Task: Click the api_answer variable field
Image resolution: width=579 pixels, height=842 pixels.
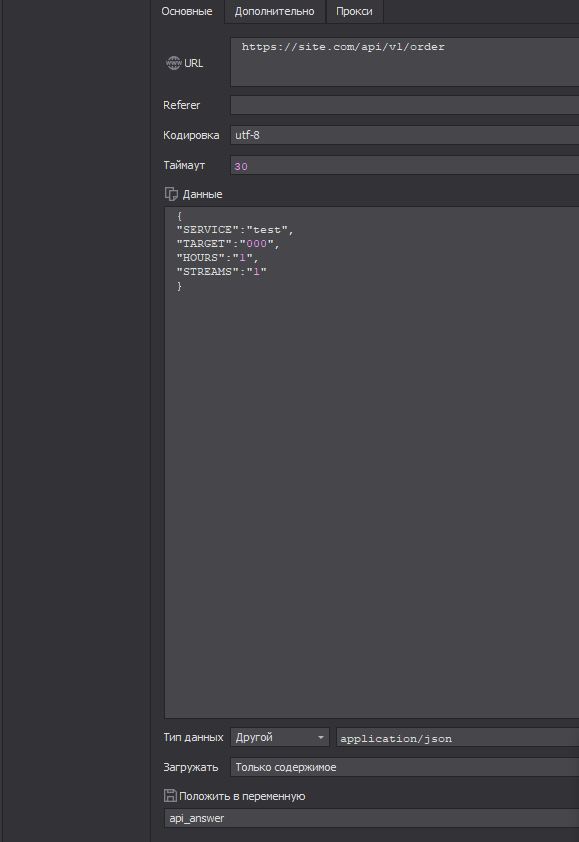Action: 372,818
